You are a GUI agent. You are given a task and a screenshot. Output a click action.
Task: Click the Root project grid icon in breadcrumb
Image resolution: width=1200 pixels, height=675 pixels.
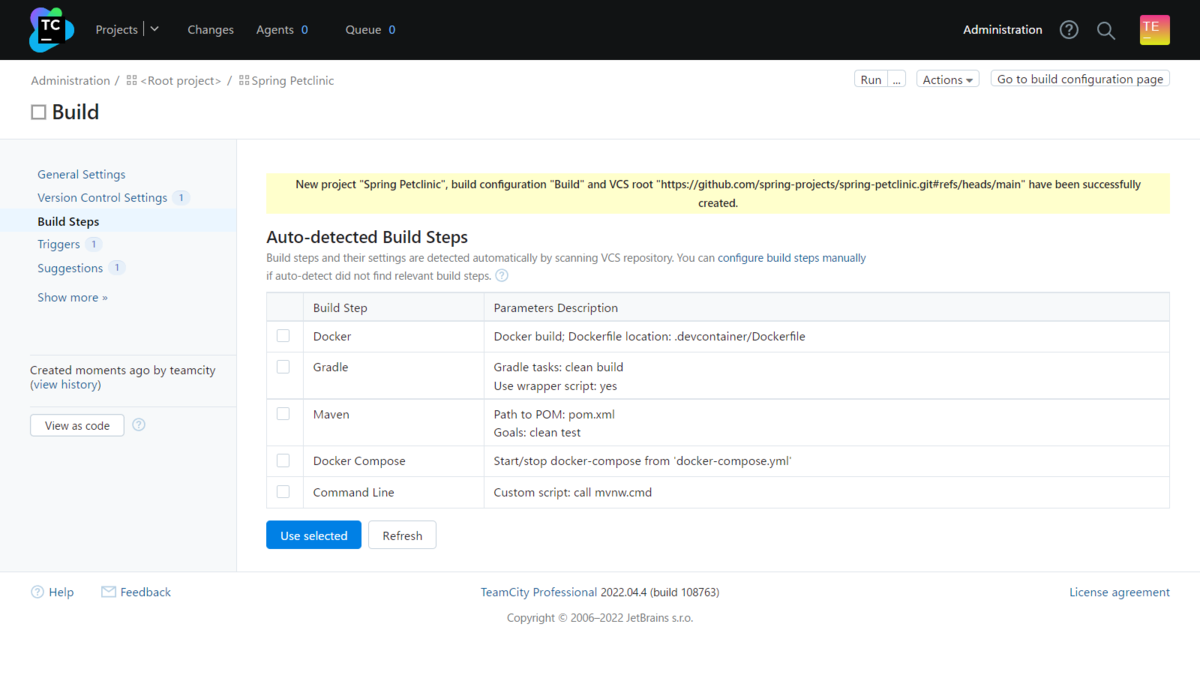(x=132, y=80)
